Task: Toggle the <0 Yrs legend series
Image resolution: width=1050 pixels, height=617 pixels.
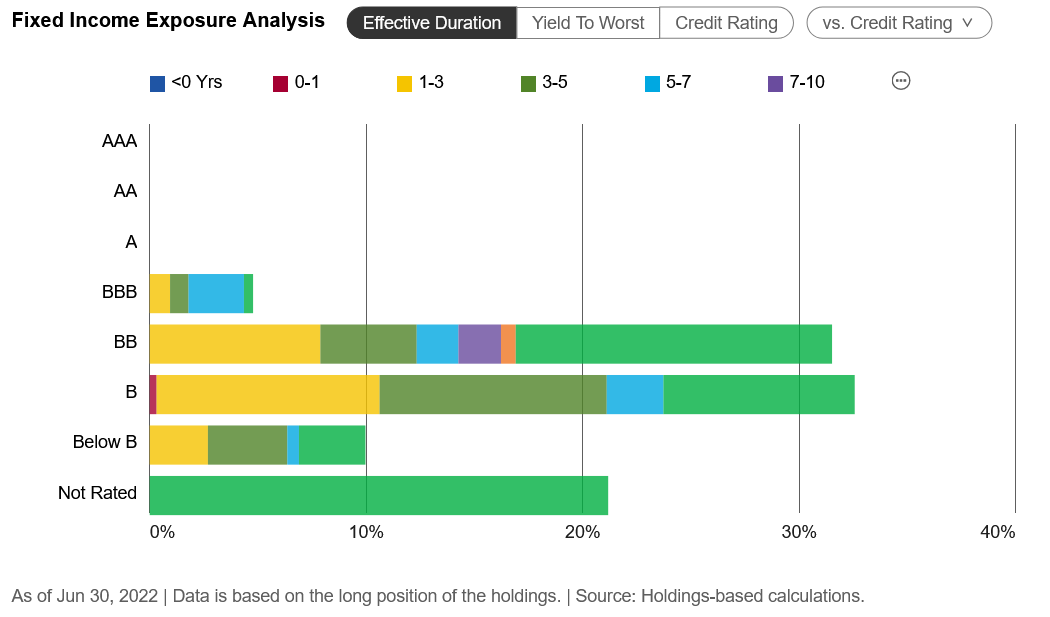Action: coord(186,83)
